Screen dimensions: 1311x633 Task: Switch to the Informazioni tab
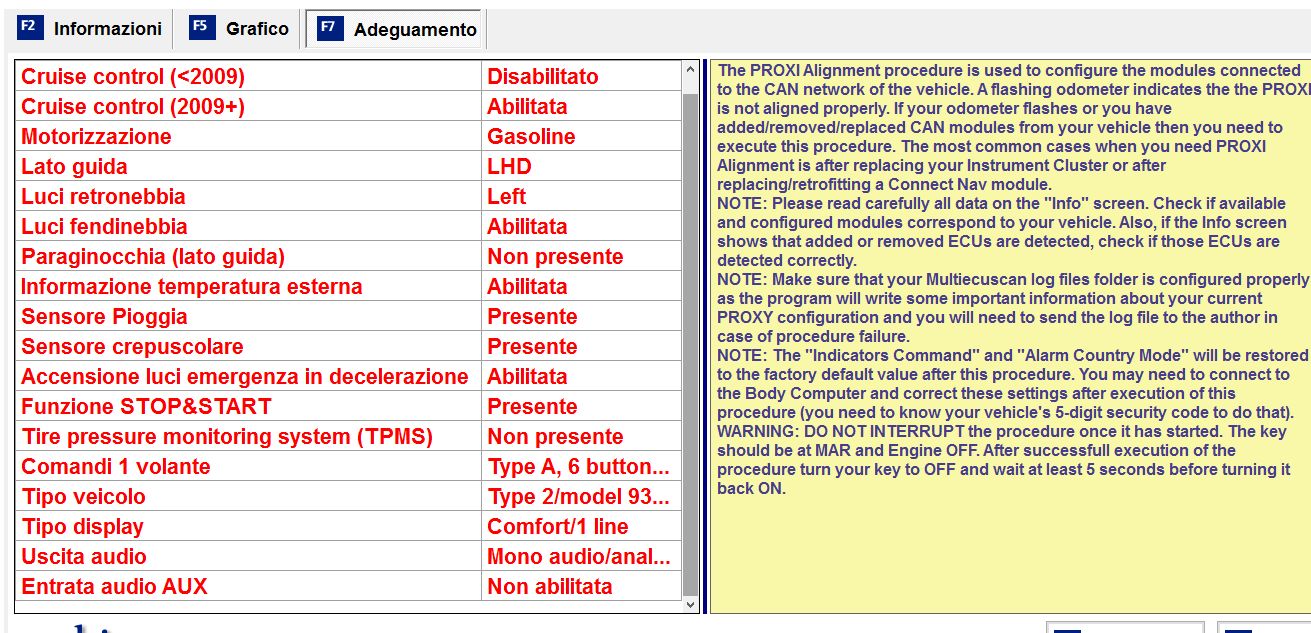(90, 28)
